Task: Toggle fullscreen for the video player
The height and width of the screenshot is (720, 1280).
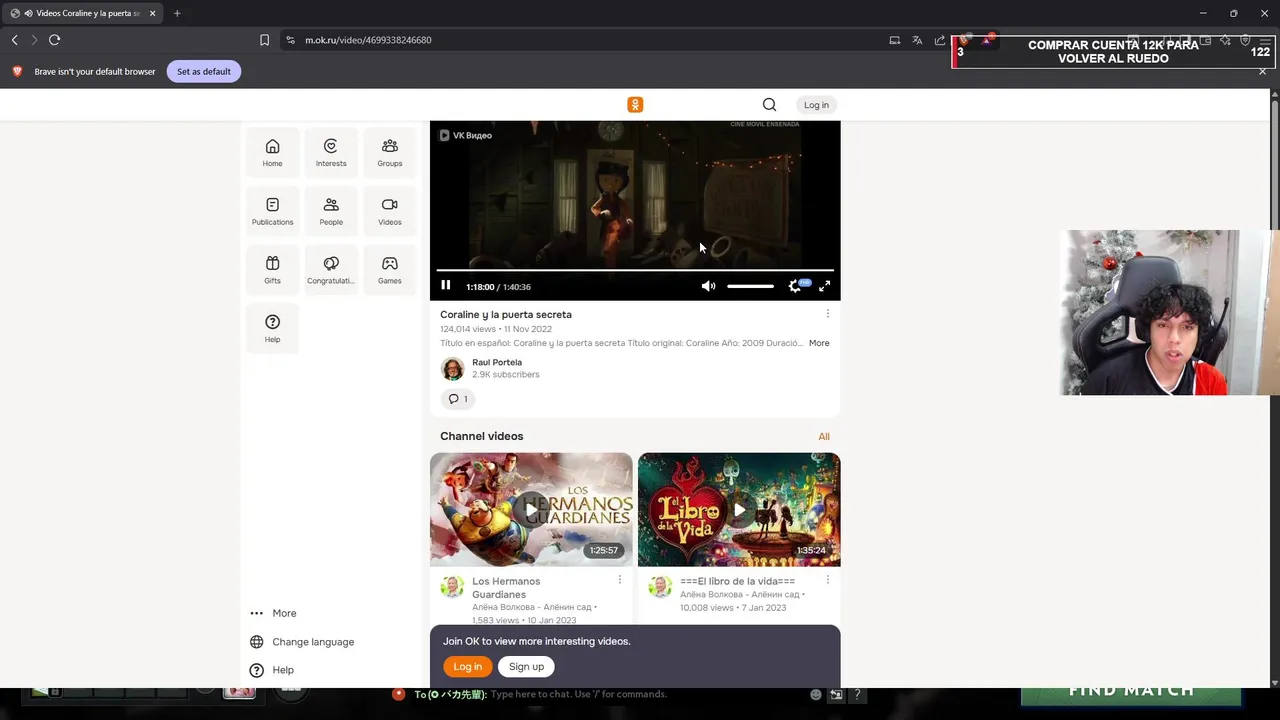Action: [x=824, y=286]
